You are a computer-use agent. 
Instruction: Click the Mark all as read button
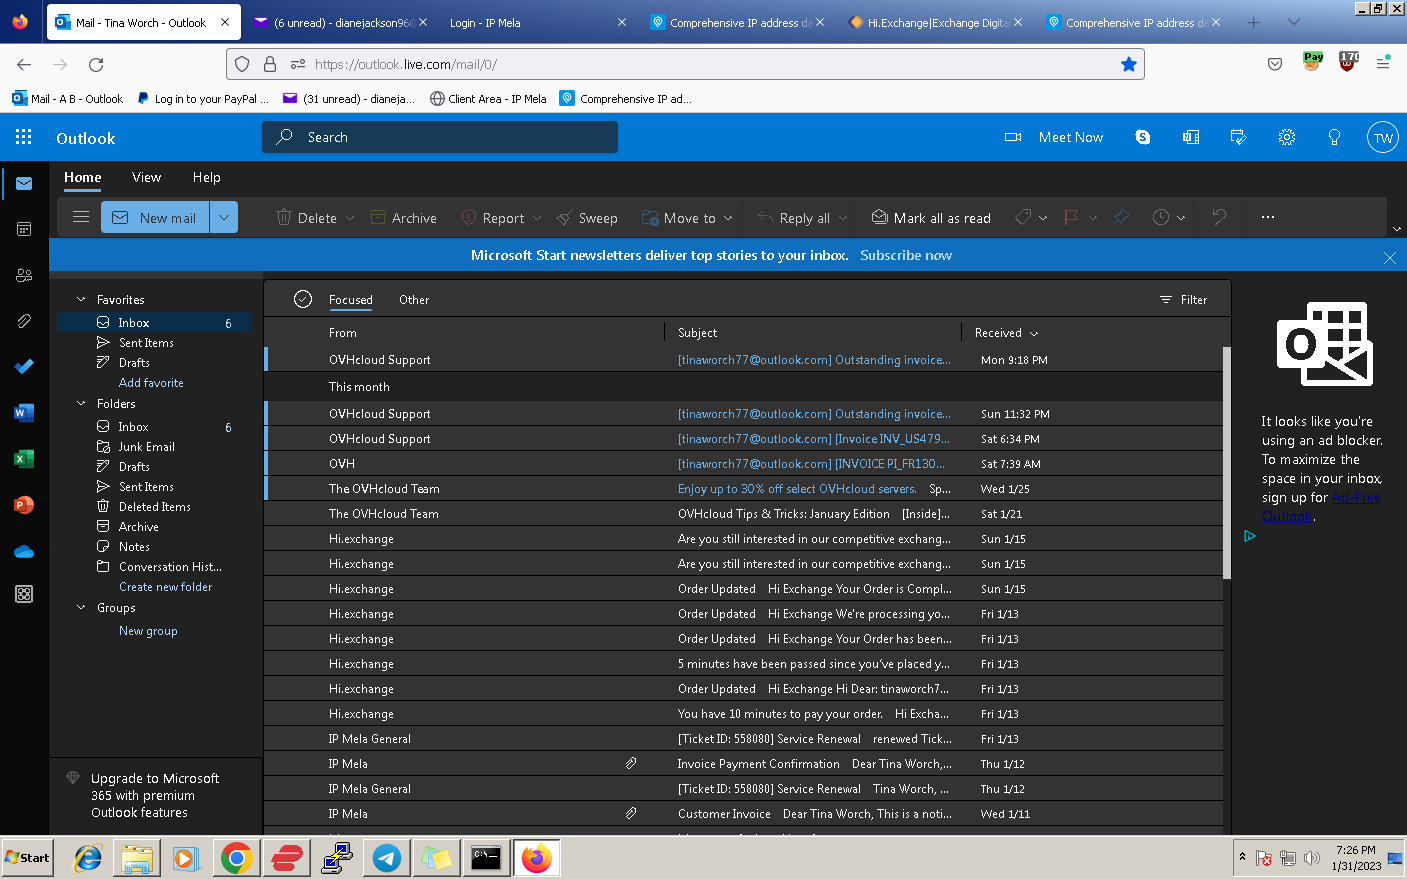(x=931, y=218)
